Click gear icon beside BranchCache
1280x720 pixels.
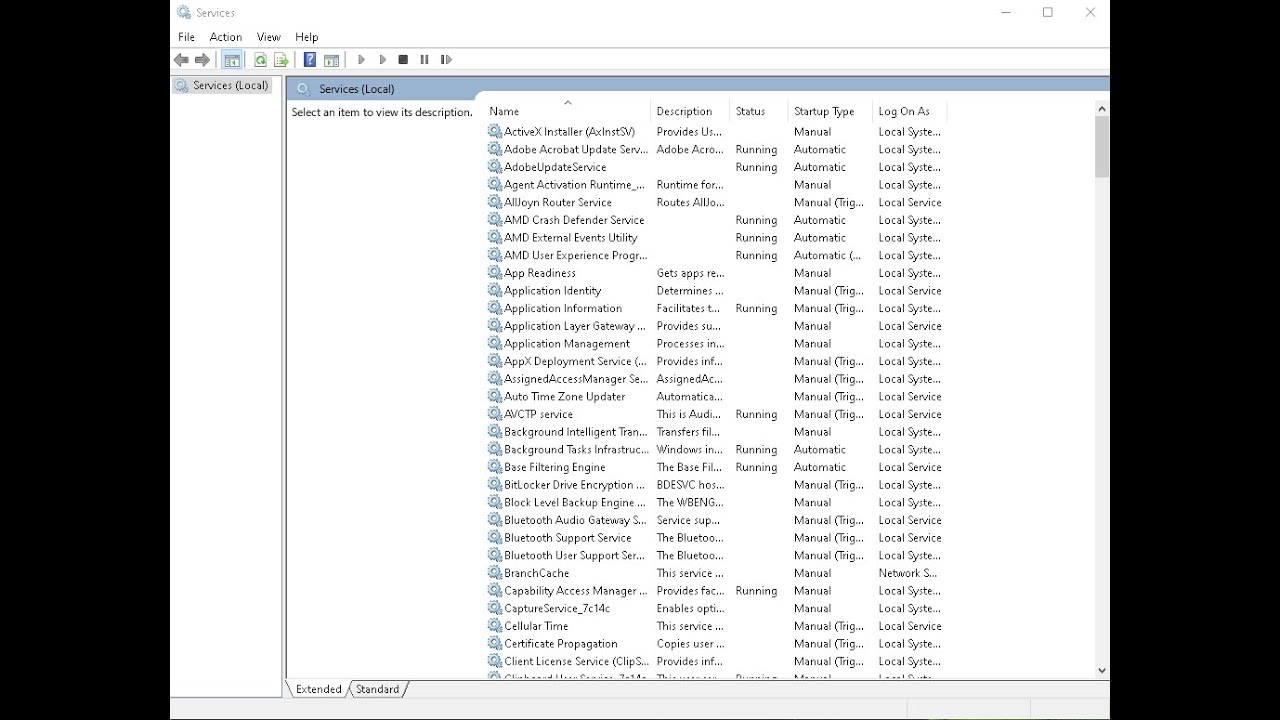494,573
